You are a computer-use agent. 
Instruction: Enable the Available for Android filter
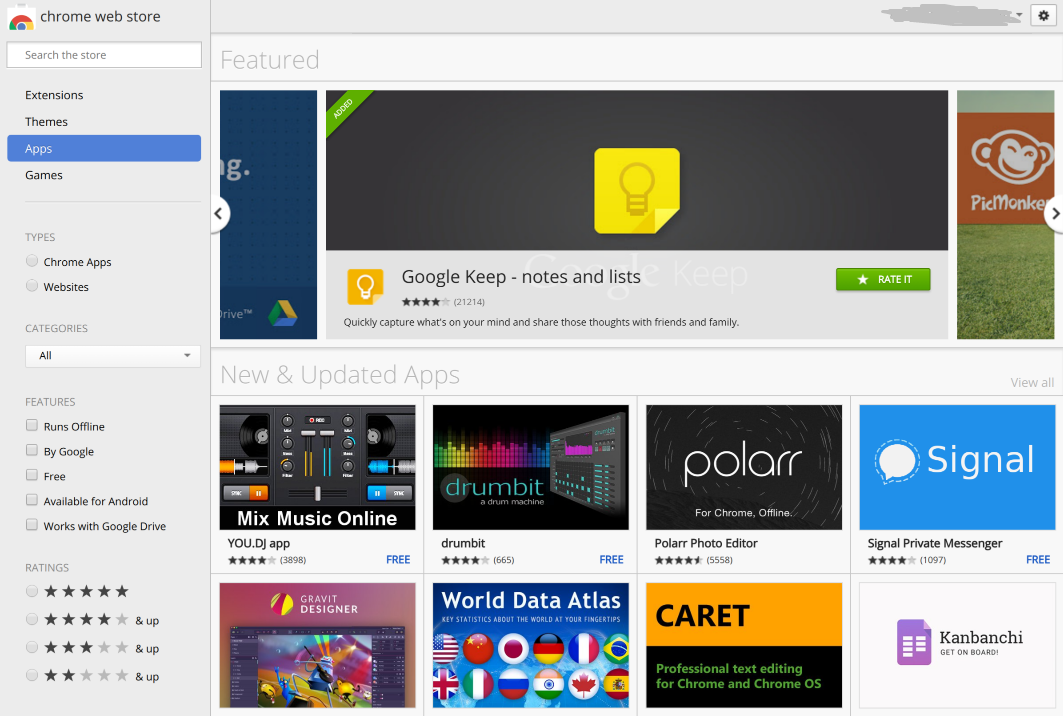(32, 500)
